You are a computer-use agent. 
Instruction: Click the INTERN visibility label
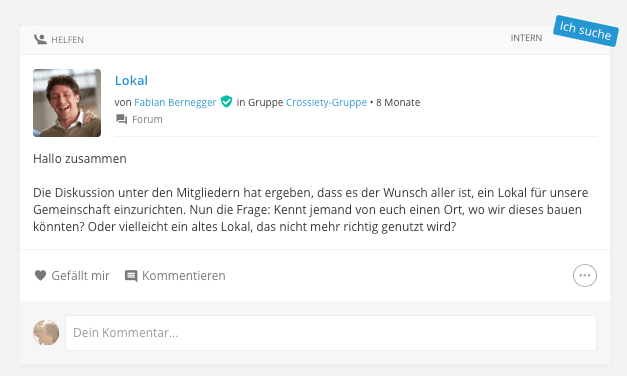526,38
